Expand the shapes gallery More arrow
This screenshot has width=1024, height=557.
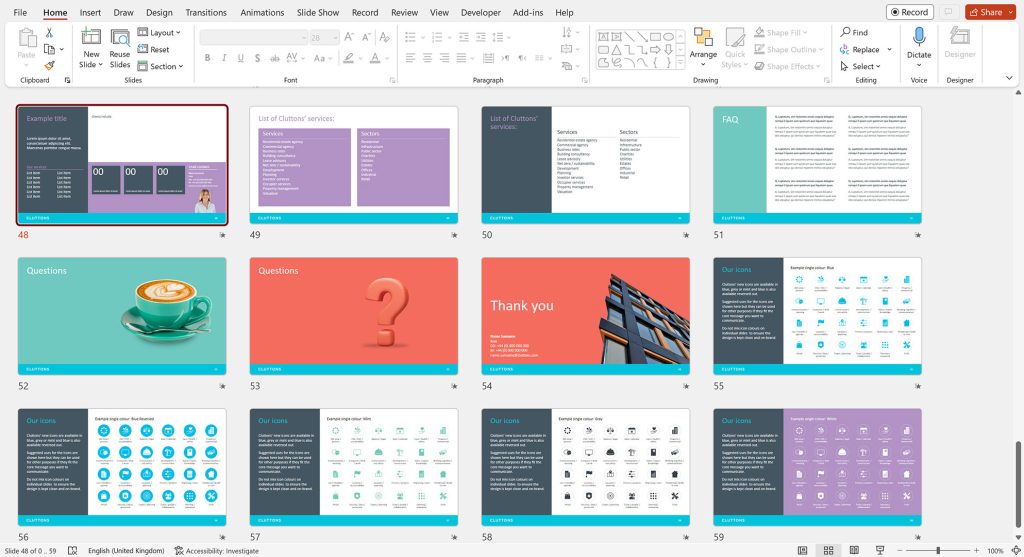680,65
